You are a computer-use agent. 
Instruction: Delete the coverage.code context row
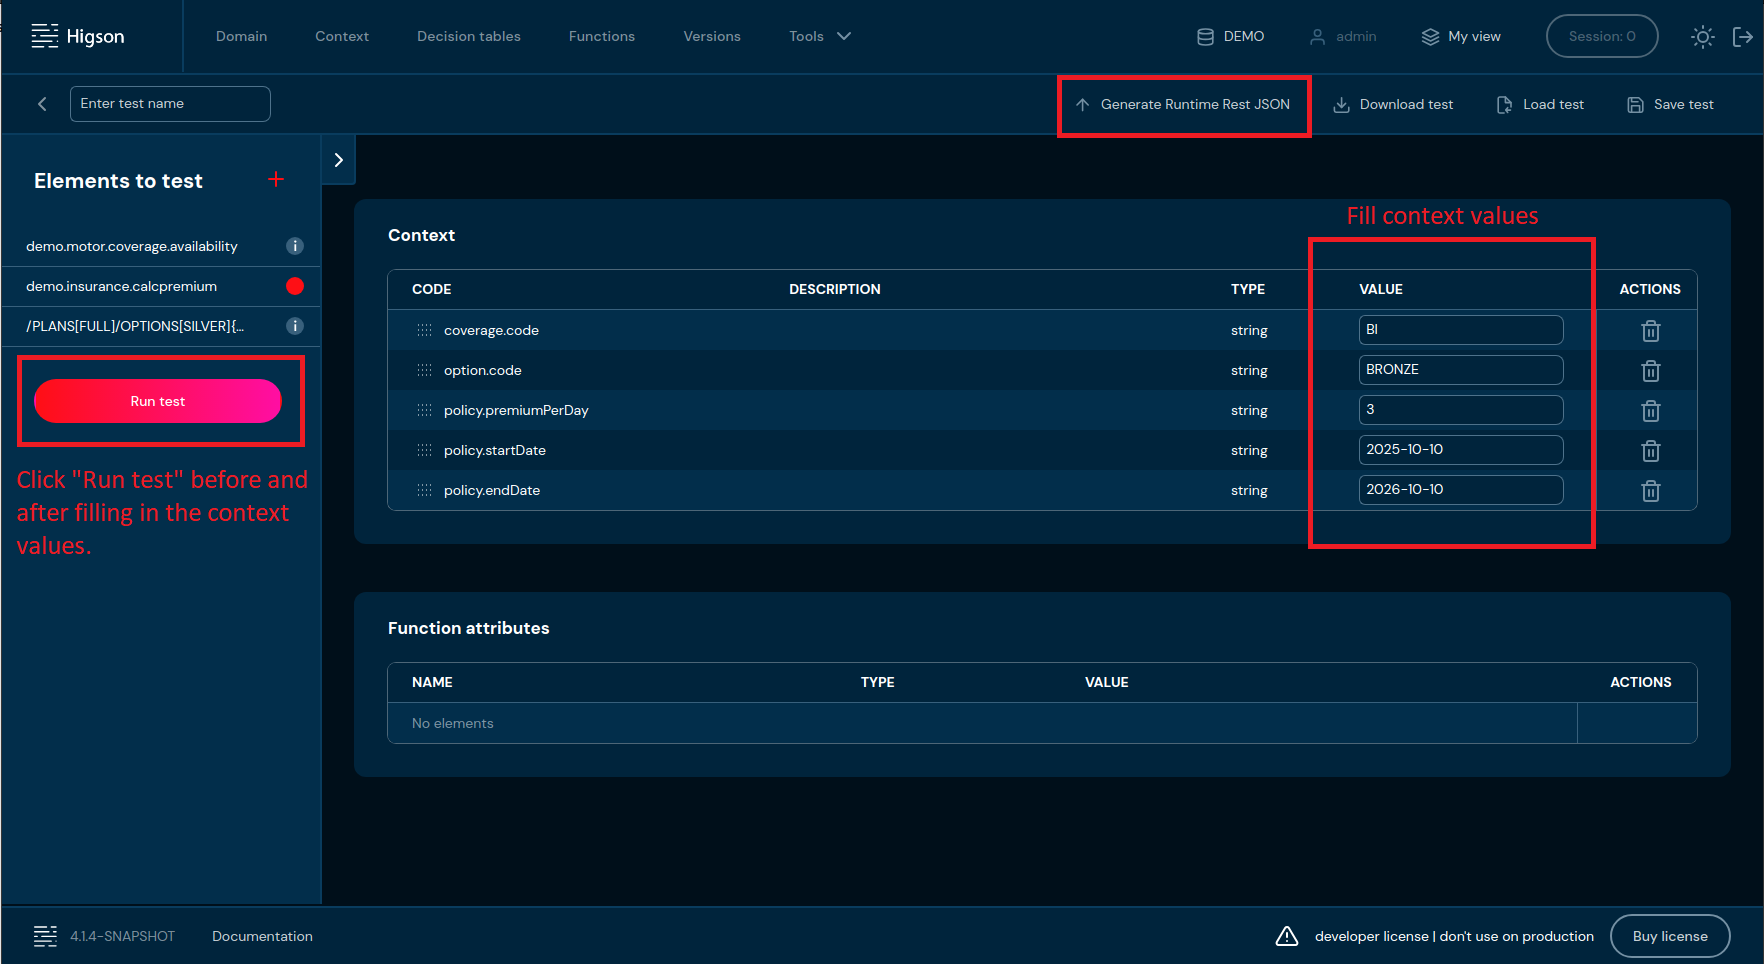(x=1651, y=330)
